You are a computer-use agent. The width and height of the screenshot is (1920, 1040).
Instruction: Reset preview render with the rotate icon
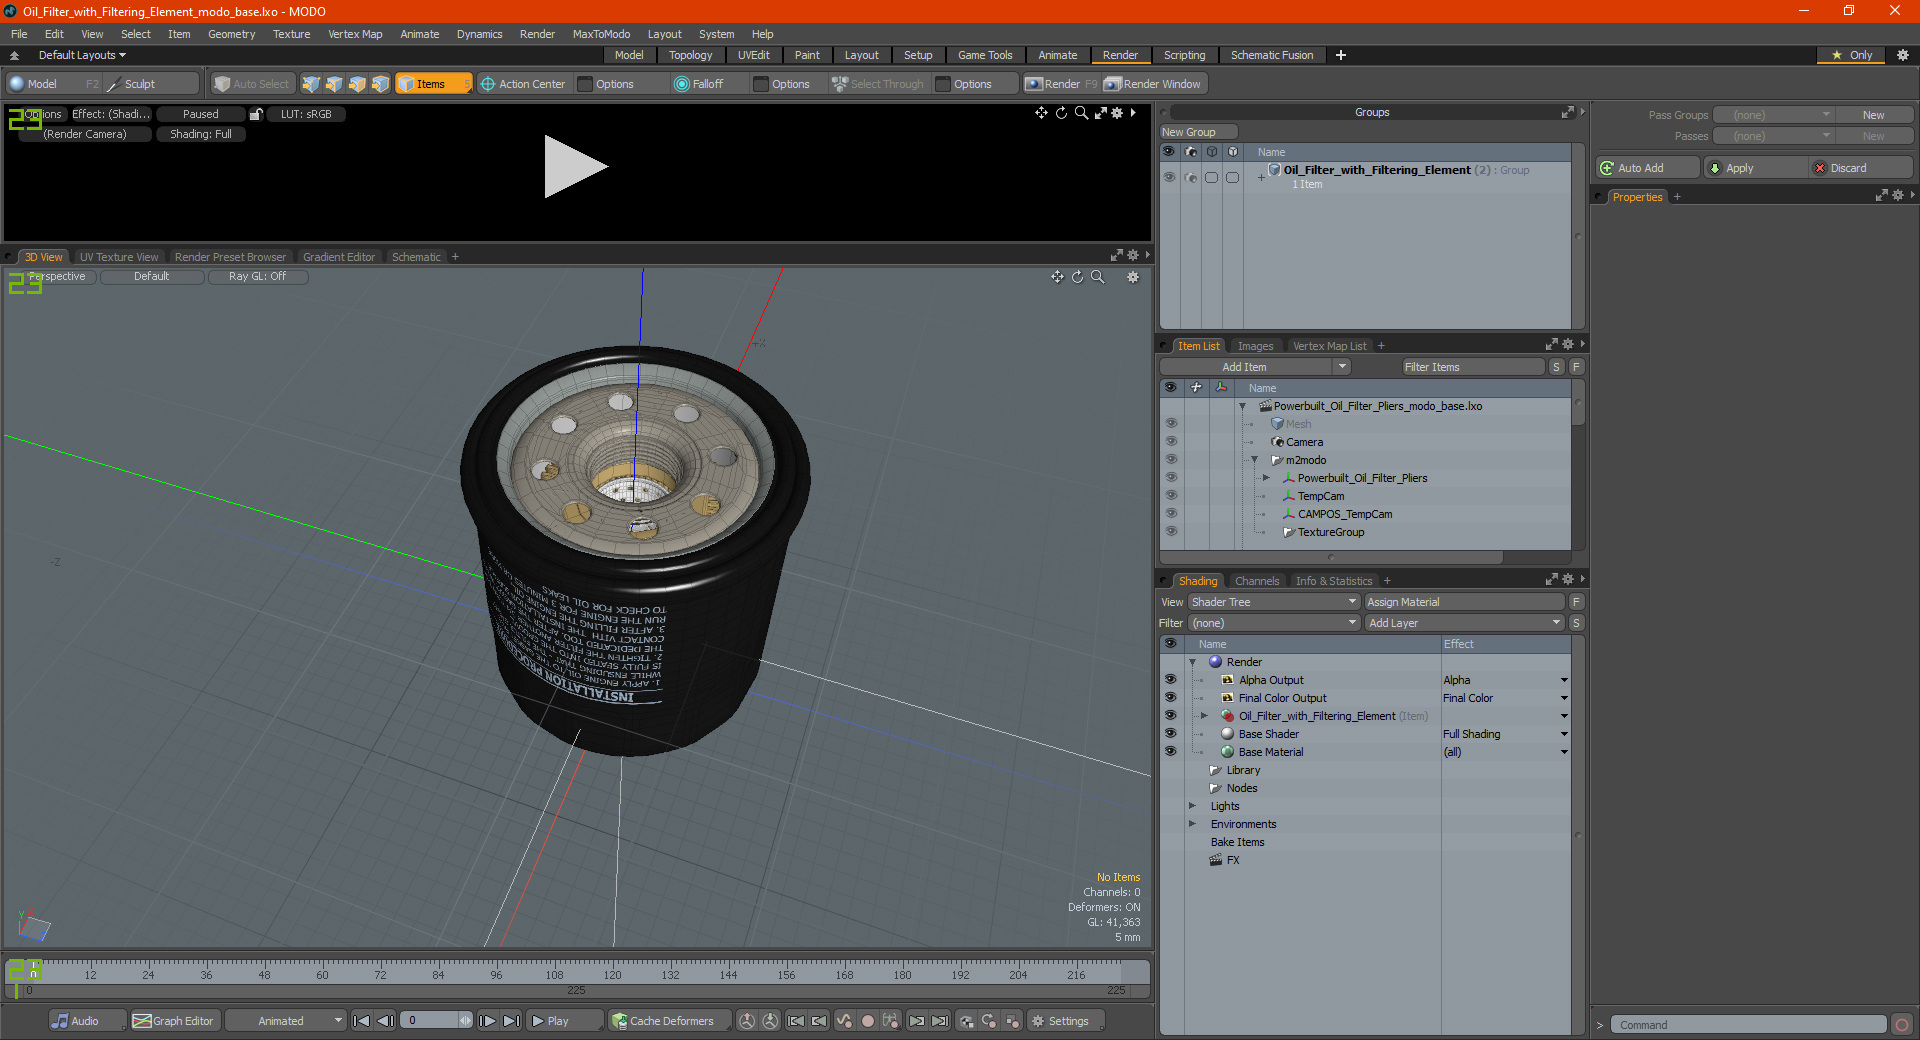(1061, 113)
